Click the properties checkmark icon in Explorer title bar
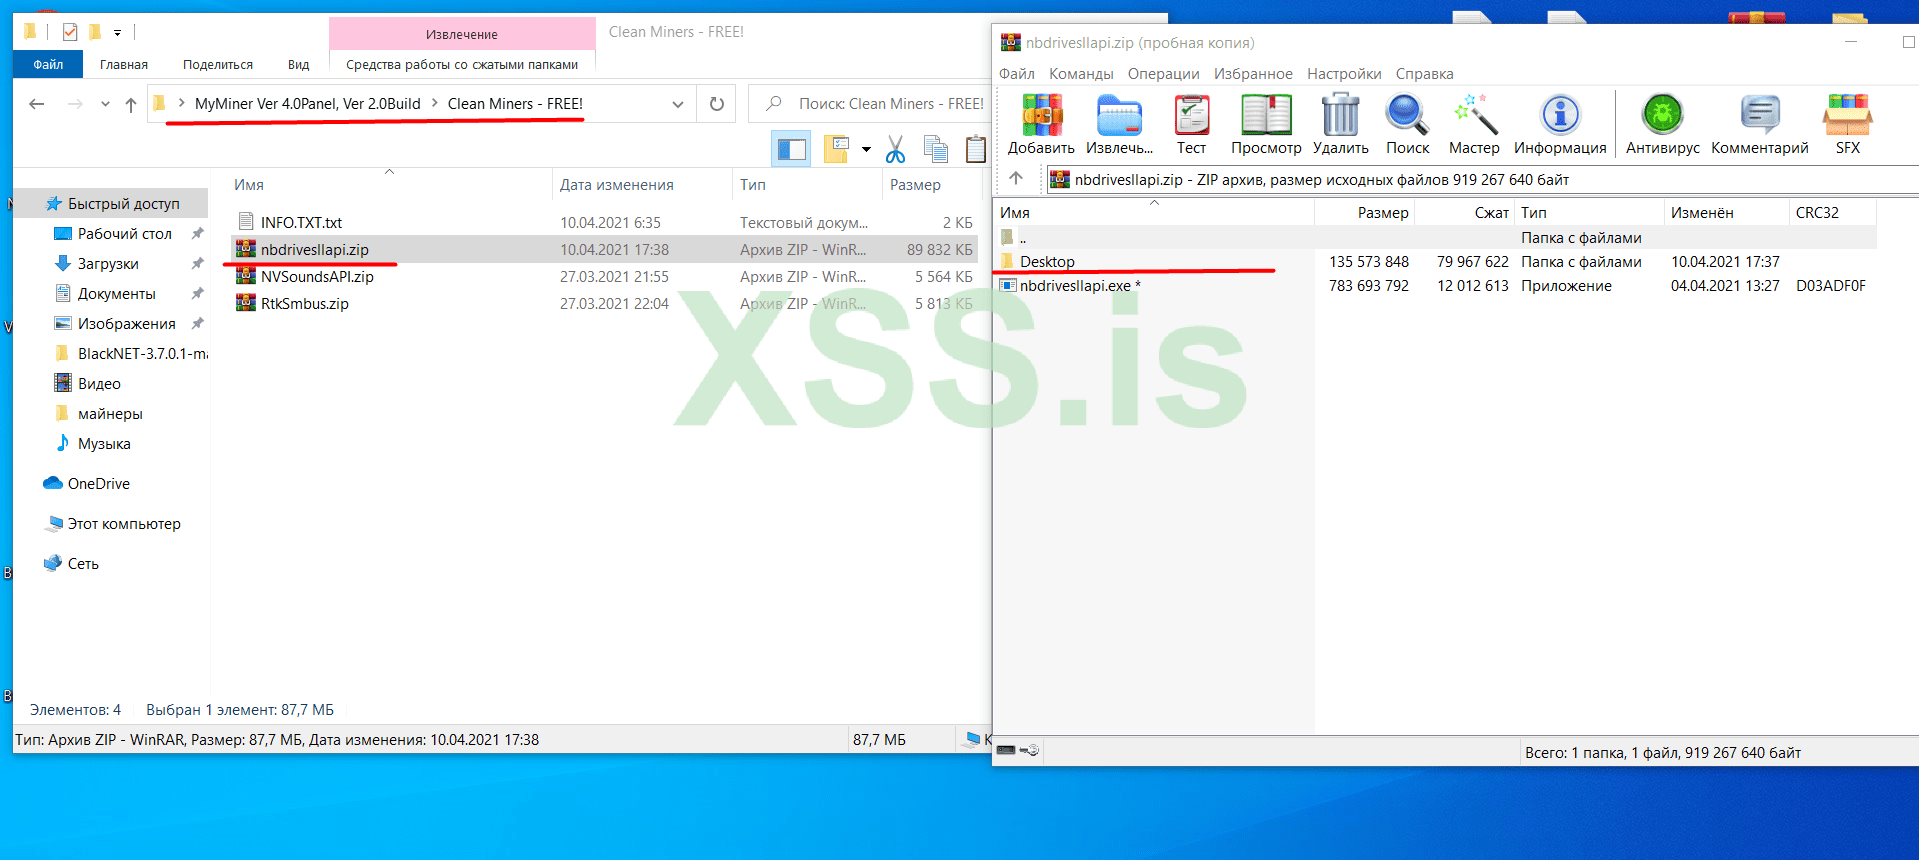1919x860 pixels. coord(70,32)
